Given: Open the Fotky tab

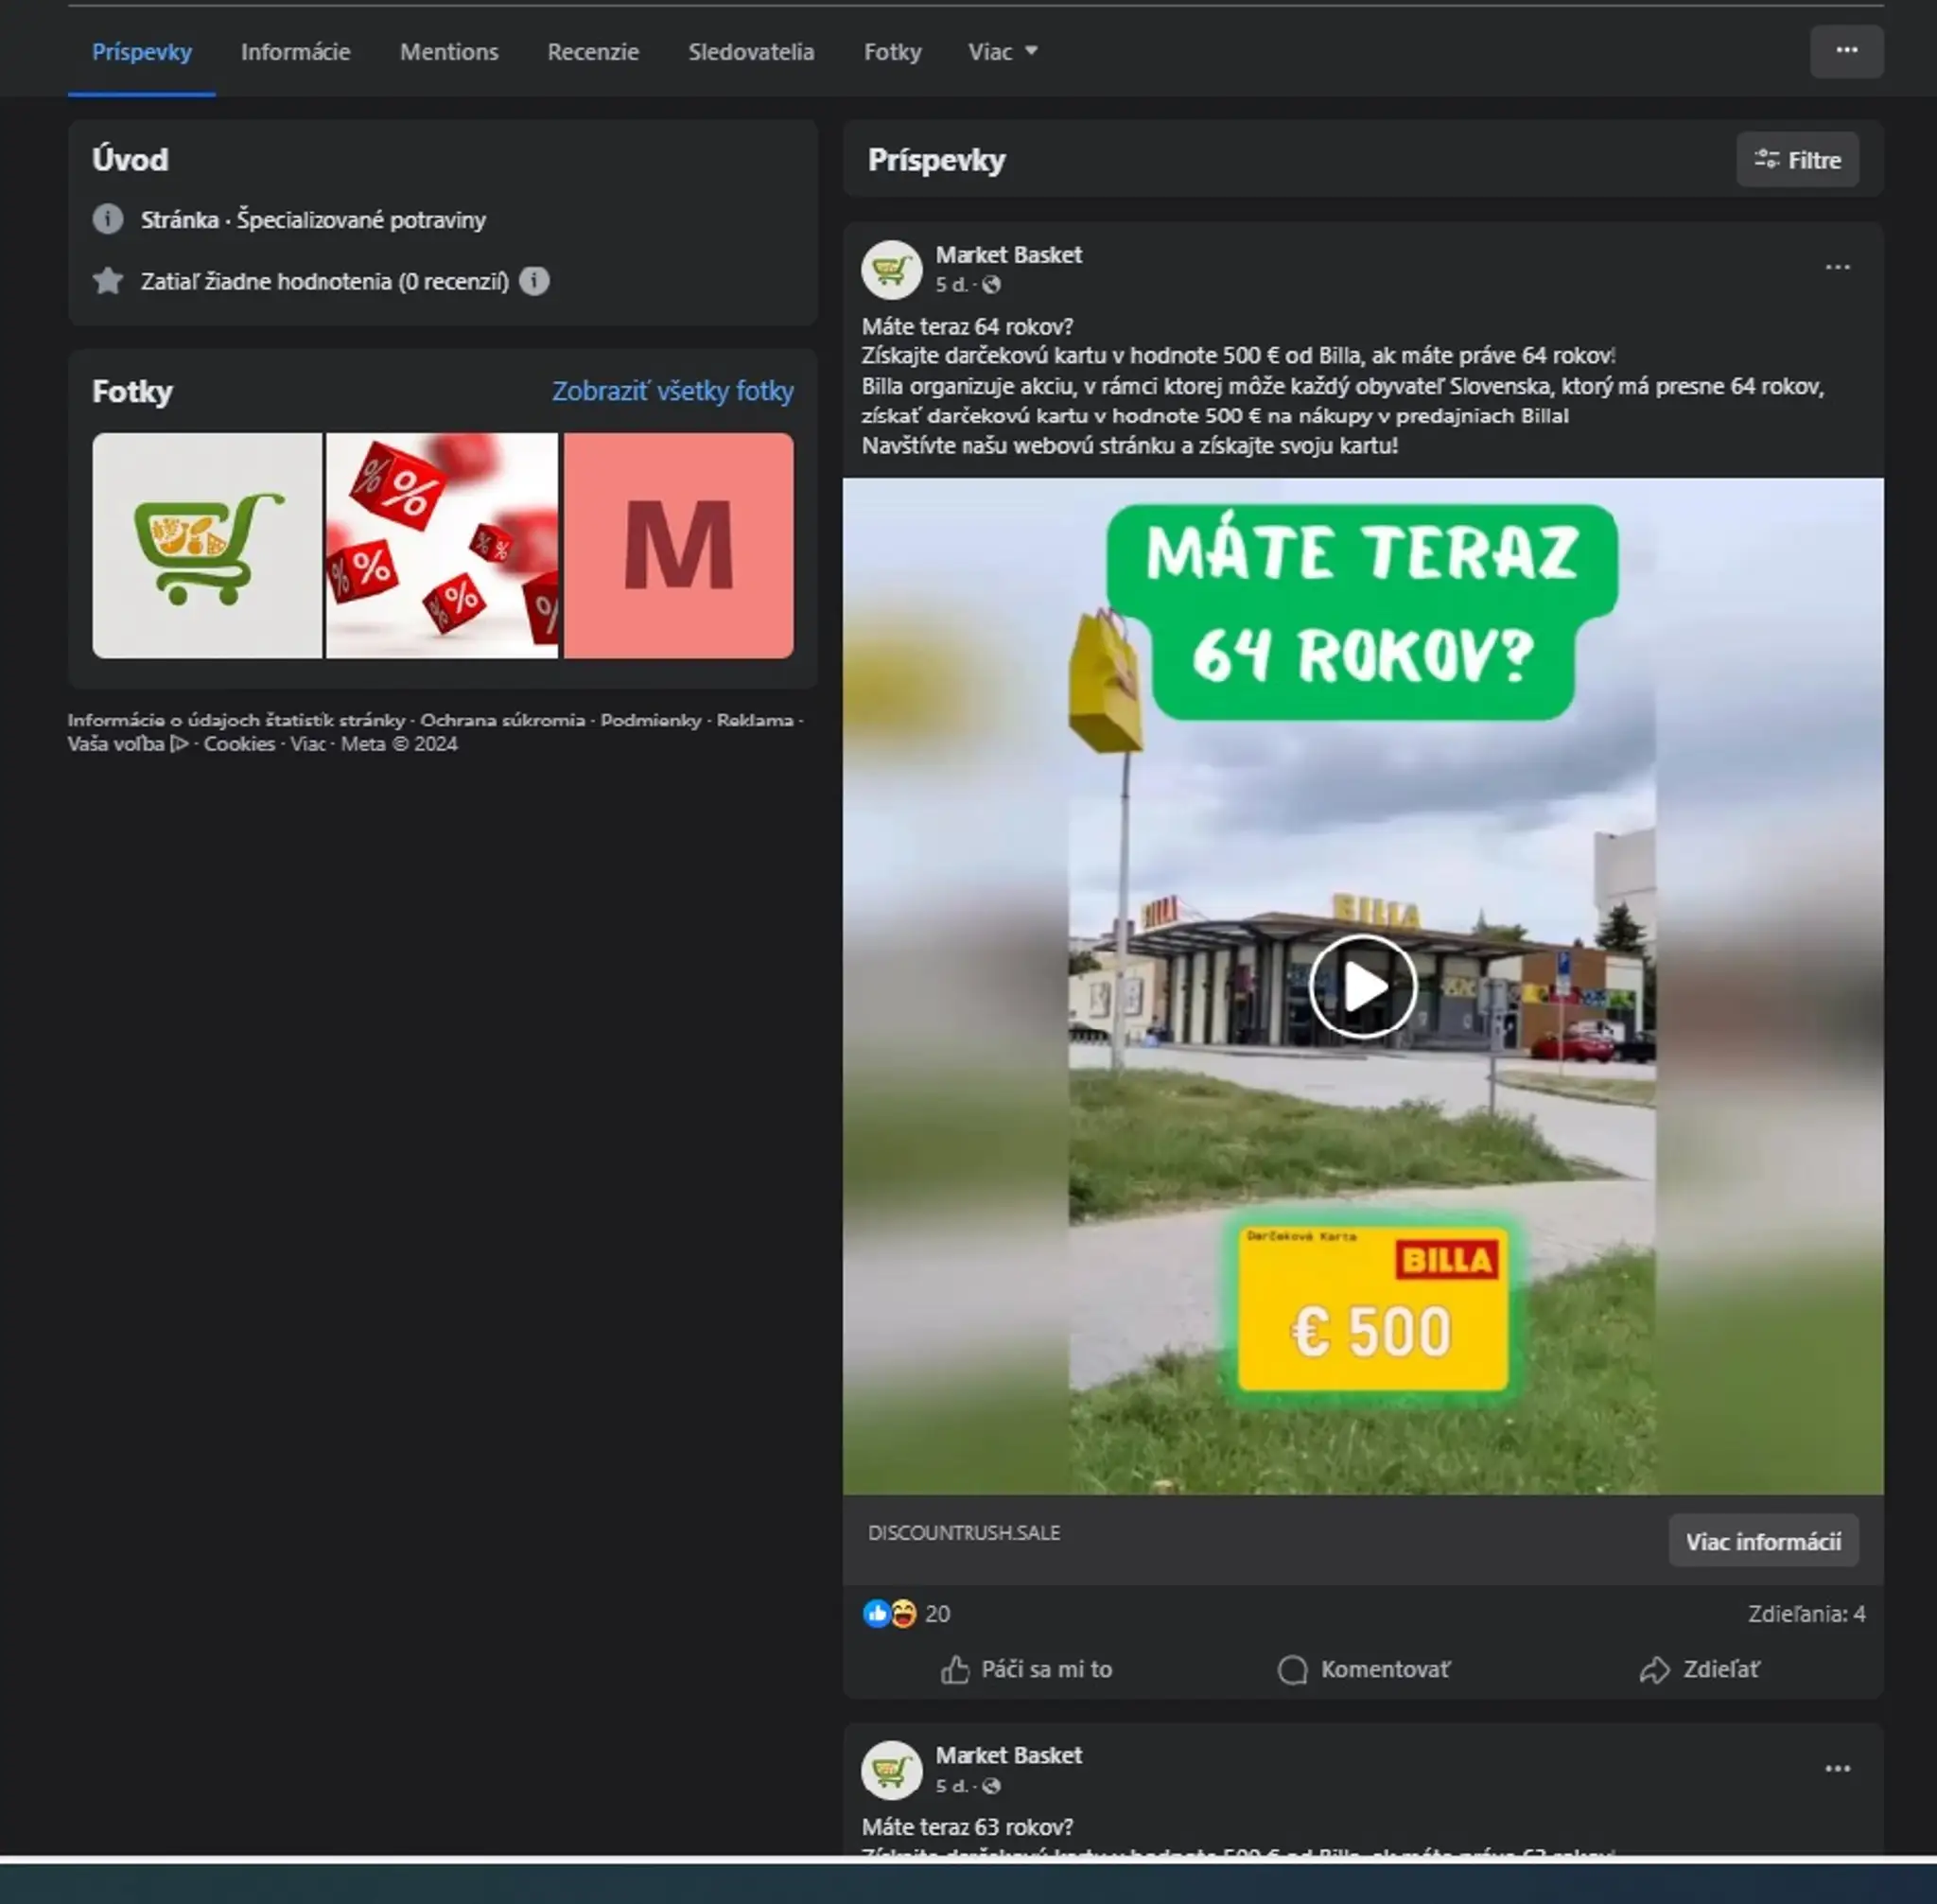Looking at the screenshot, I should tap(892, 52).
